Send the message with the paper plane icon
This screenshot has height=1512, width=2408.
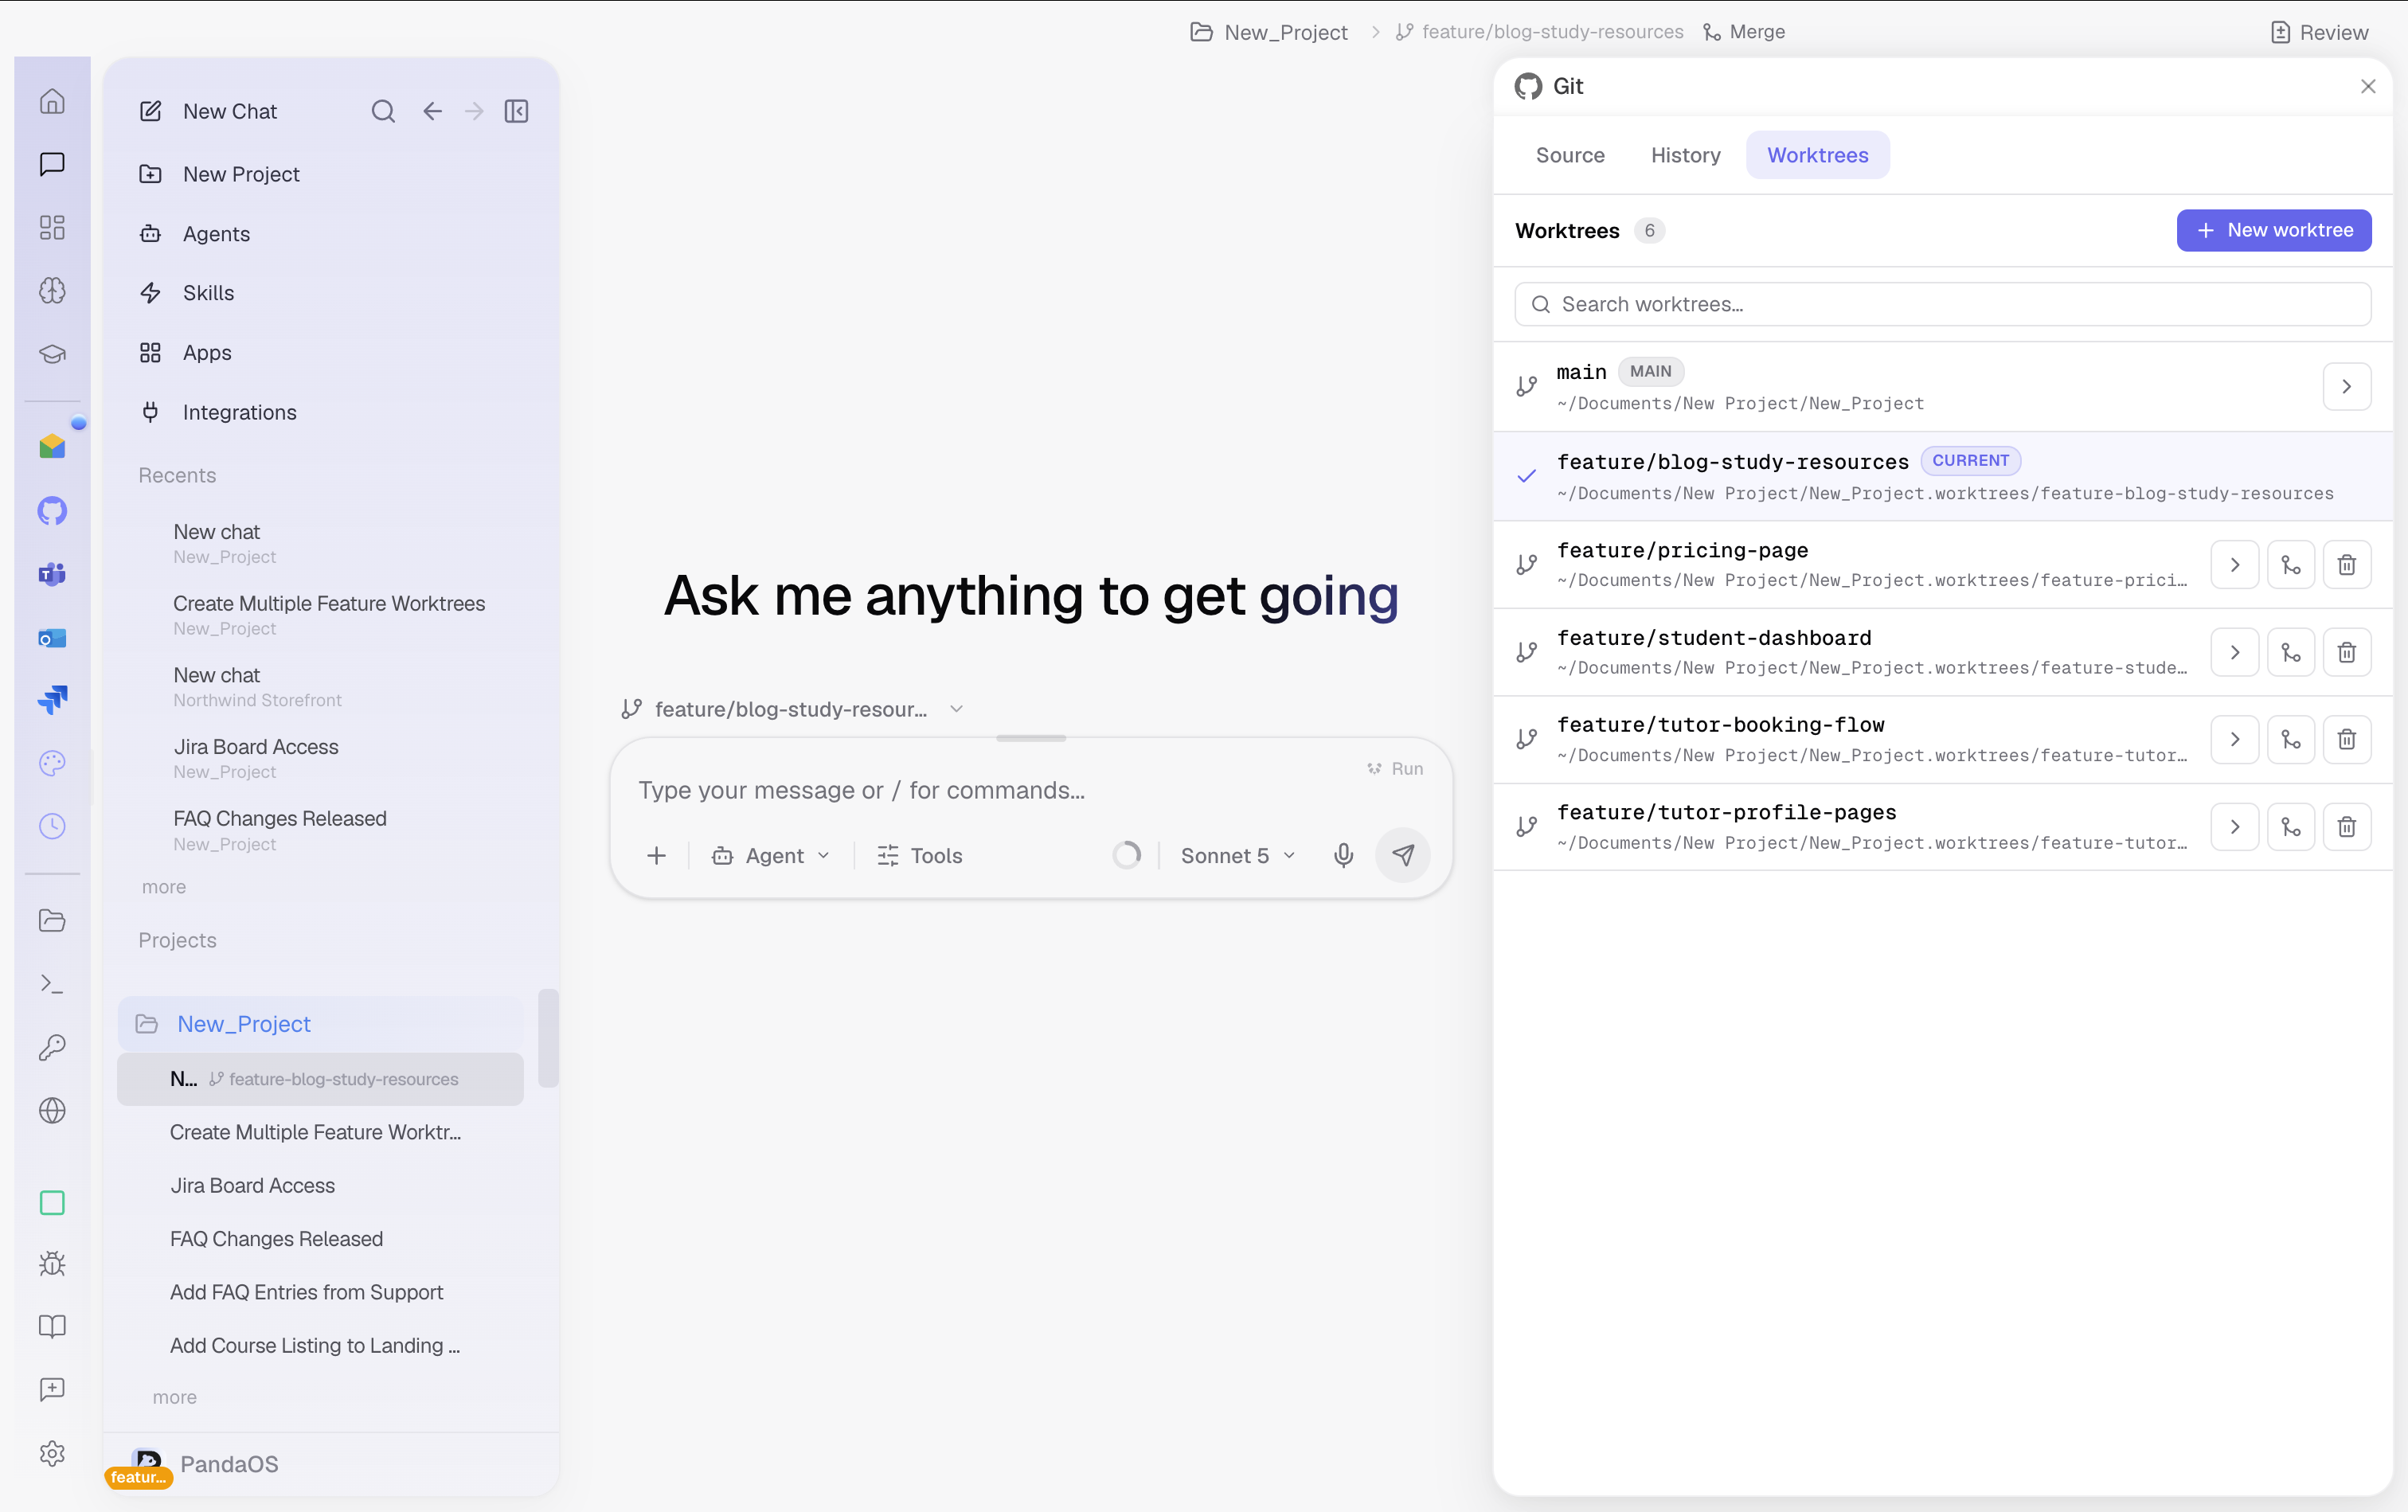coord(1403,855)
